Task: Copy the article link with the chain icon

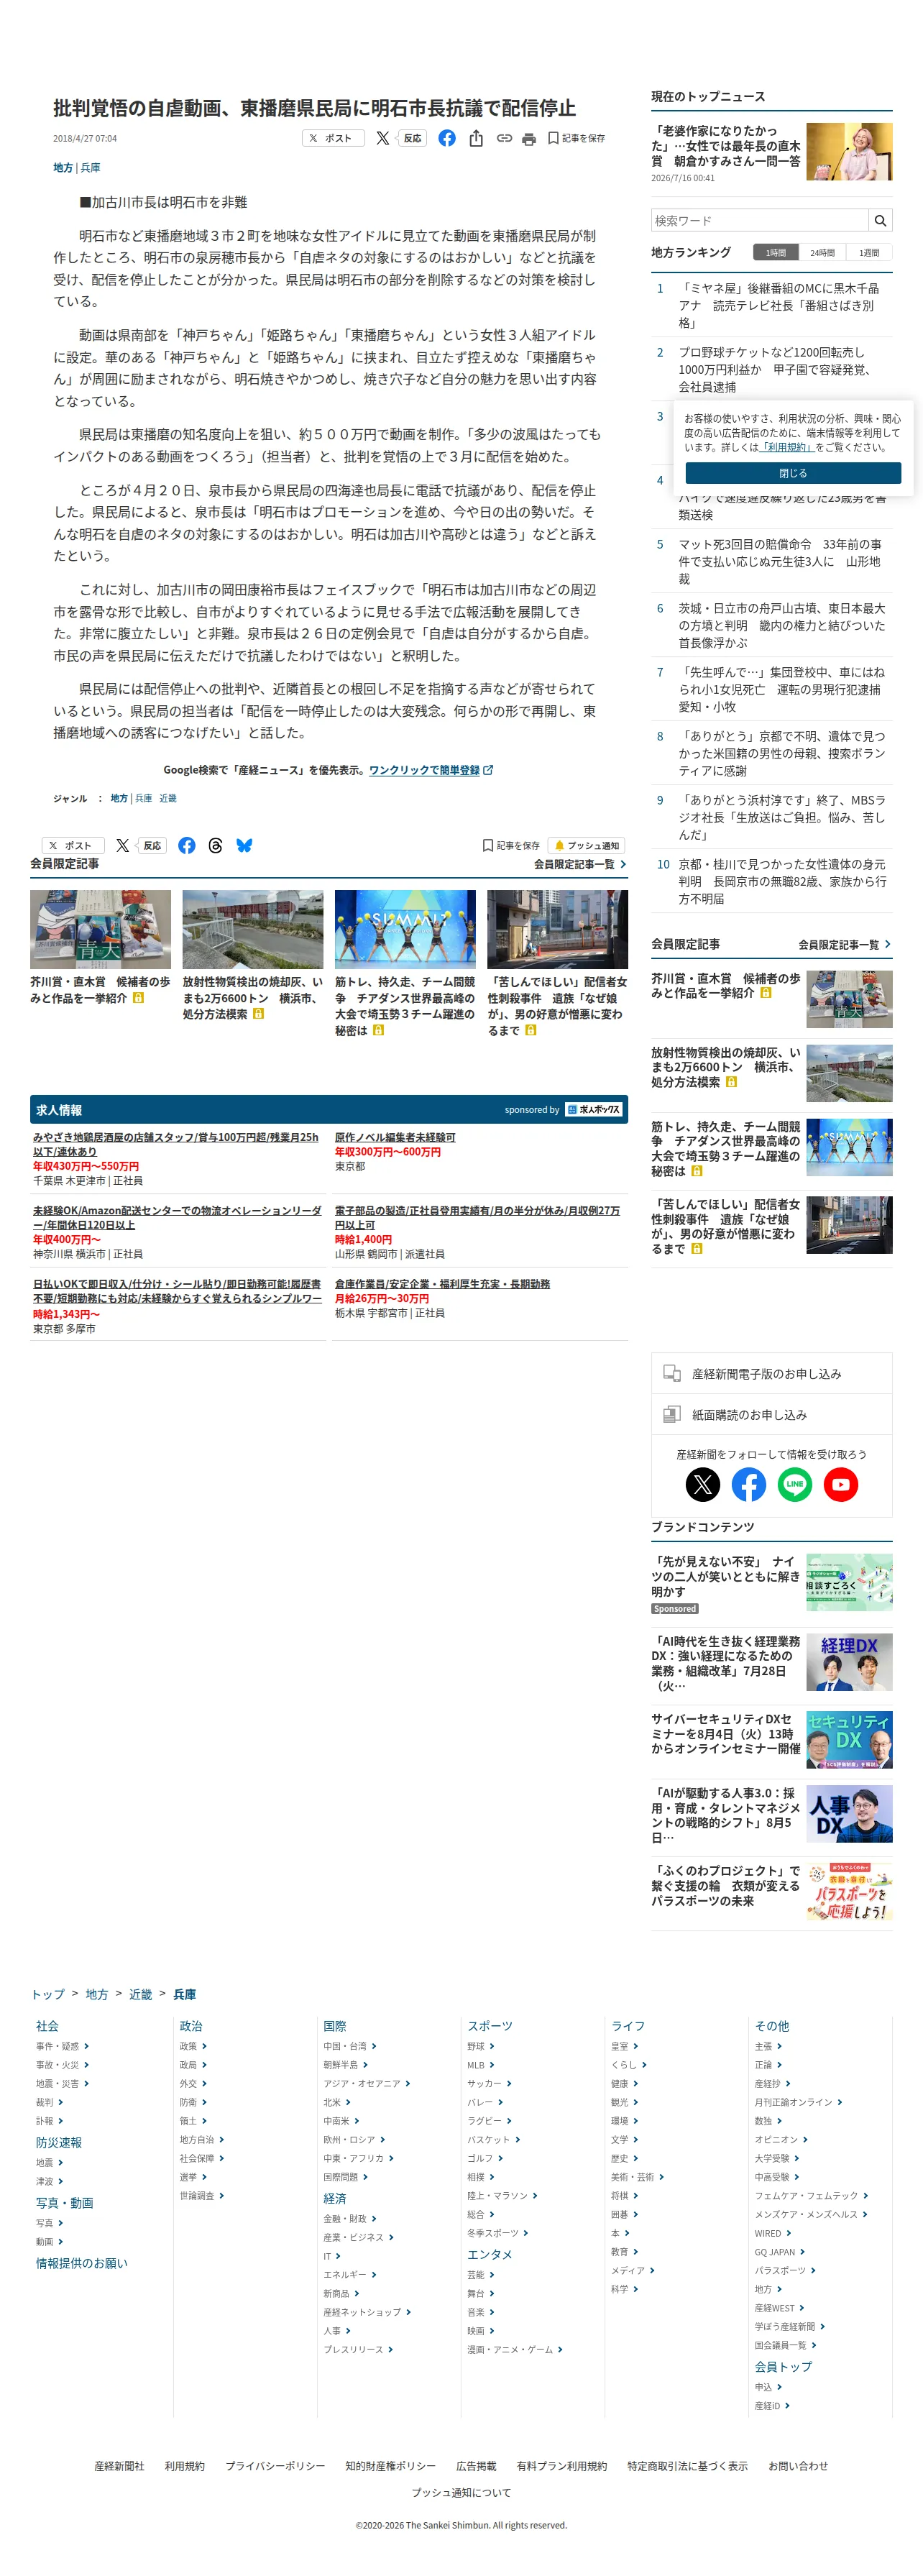Action: coord(504,138)
